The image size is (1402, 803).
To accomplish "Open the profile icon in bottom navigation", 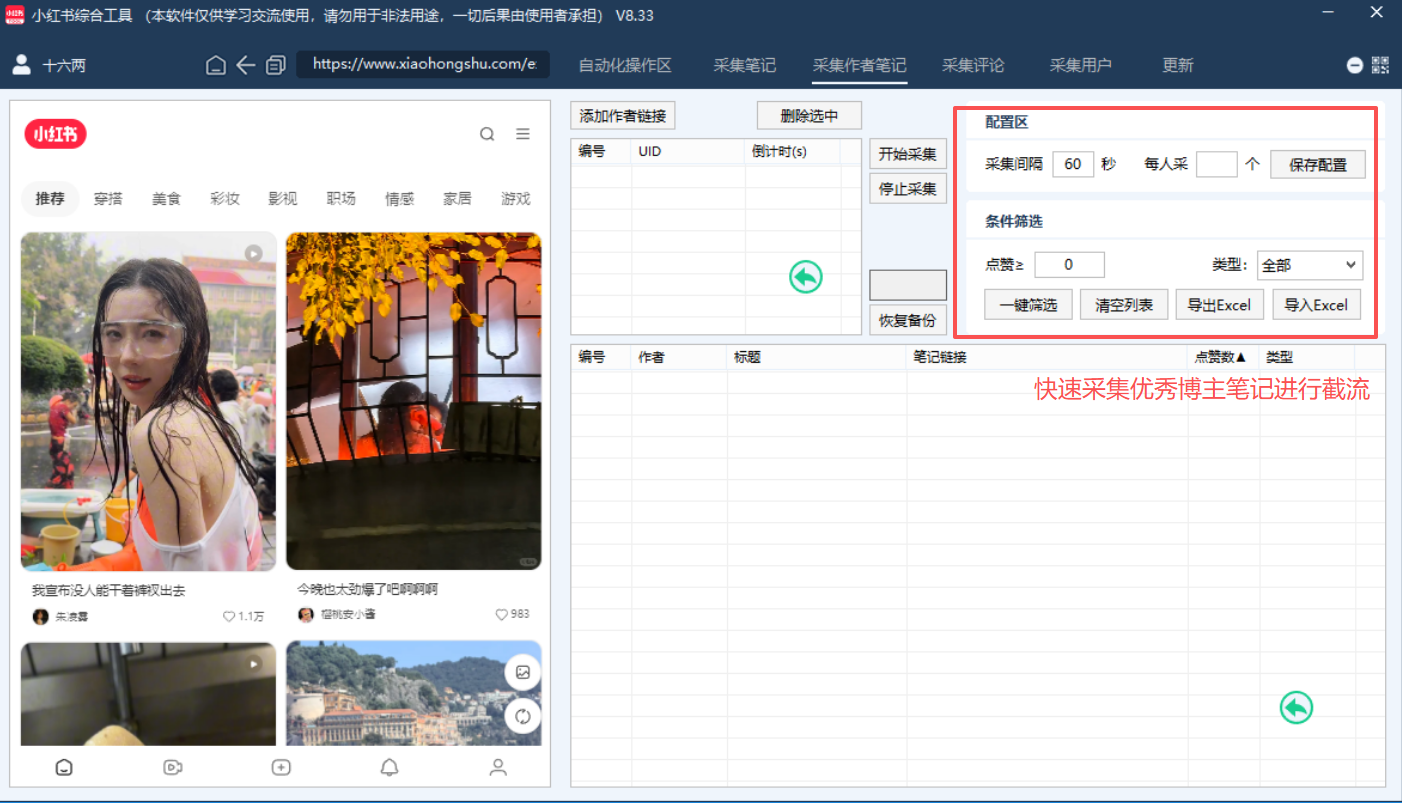I will click(498, 767).
